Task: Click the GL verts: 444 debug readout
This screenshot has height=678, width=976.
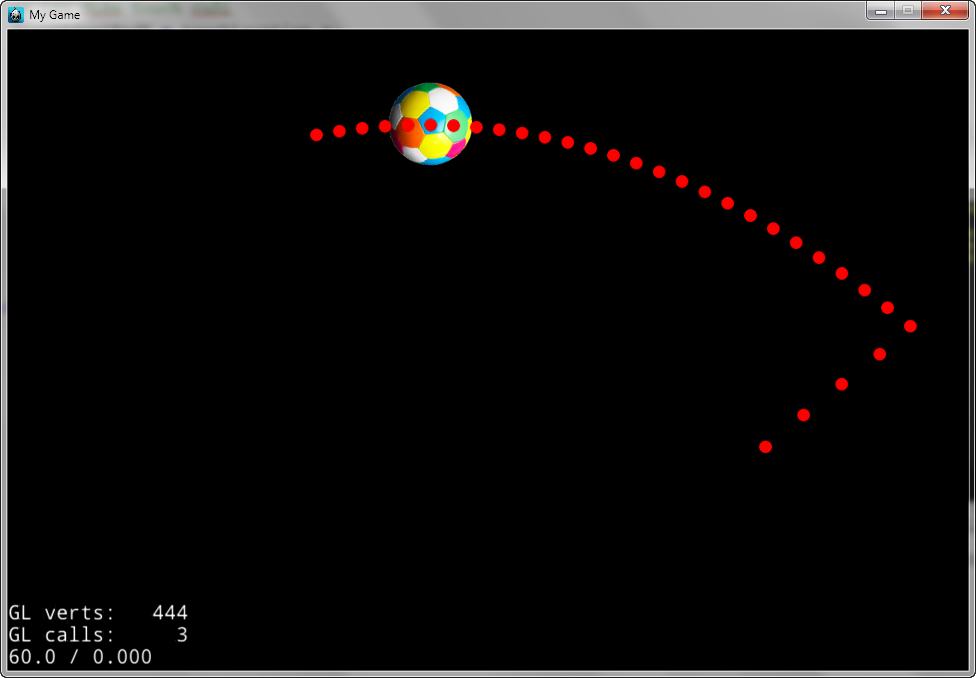Action: (x=98, y=611)
